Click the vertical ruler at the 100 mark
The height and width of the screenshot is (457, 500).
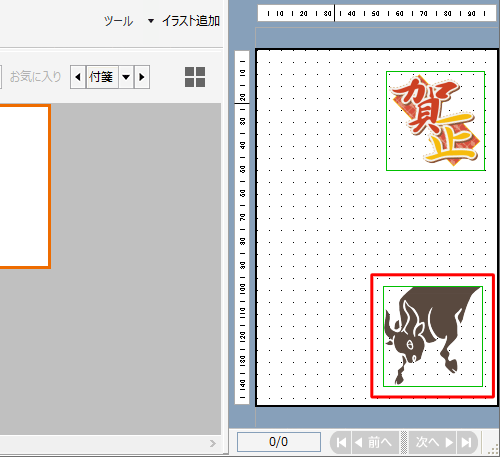tap(242, 289)
